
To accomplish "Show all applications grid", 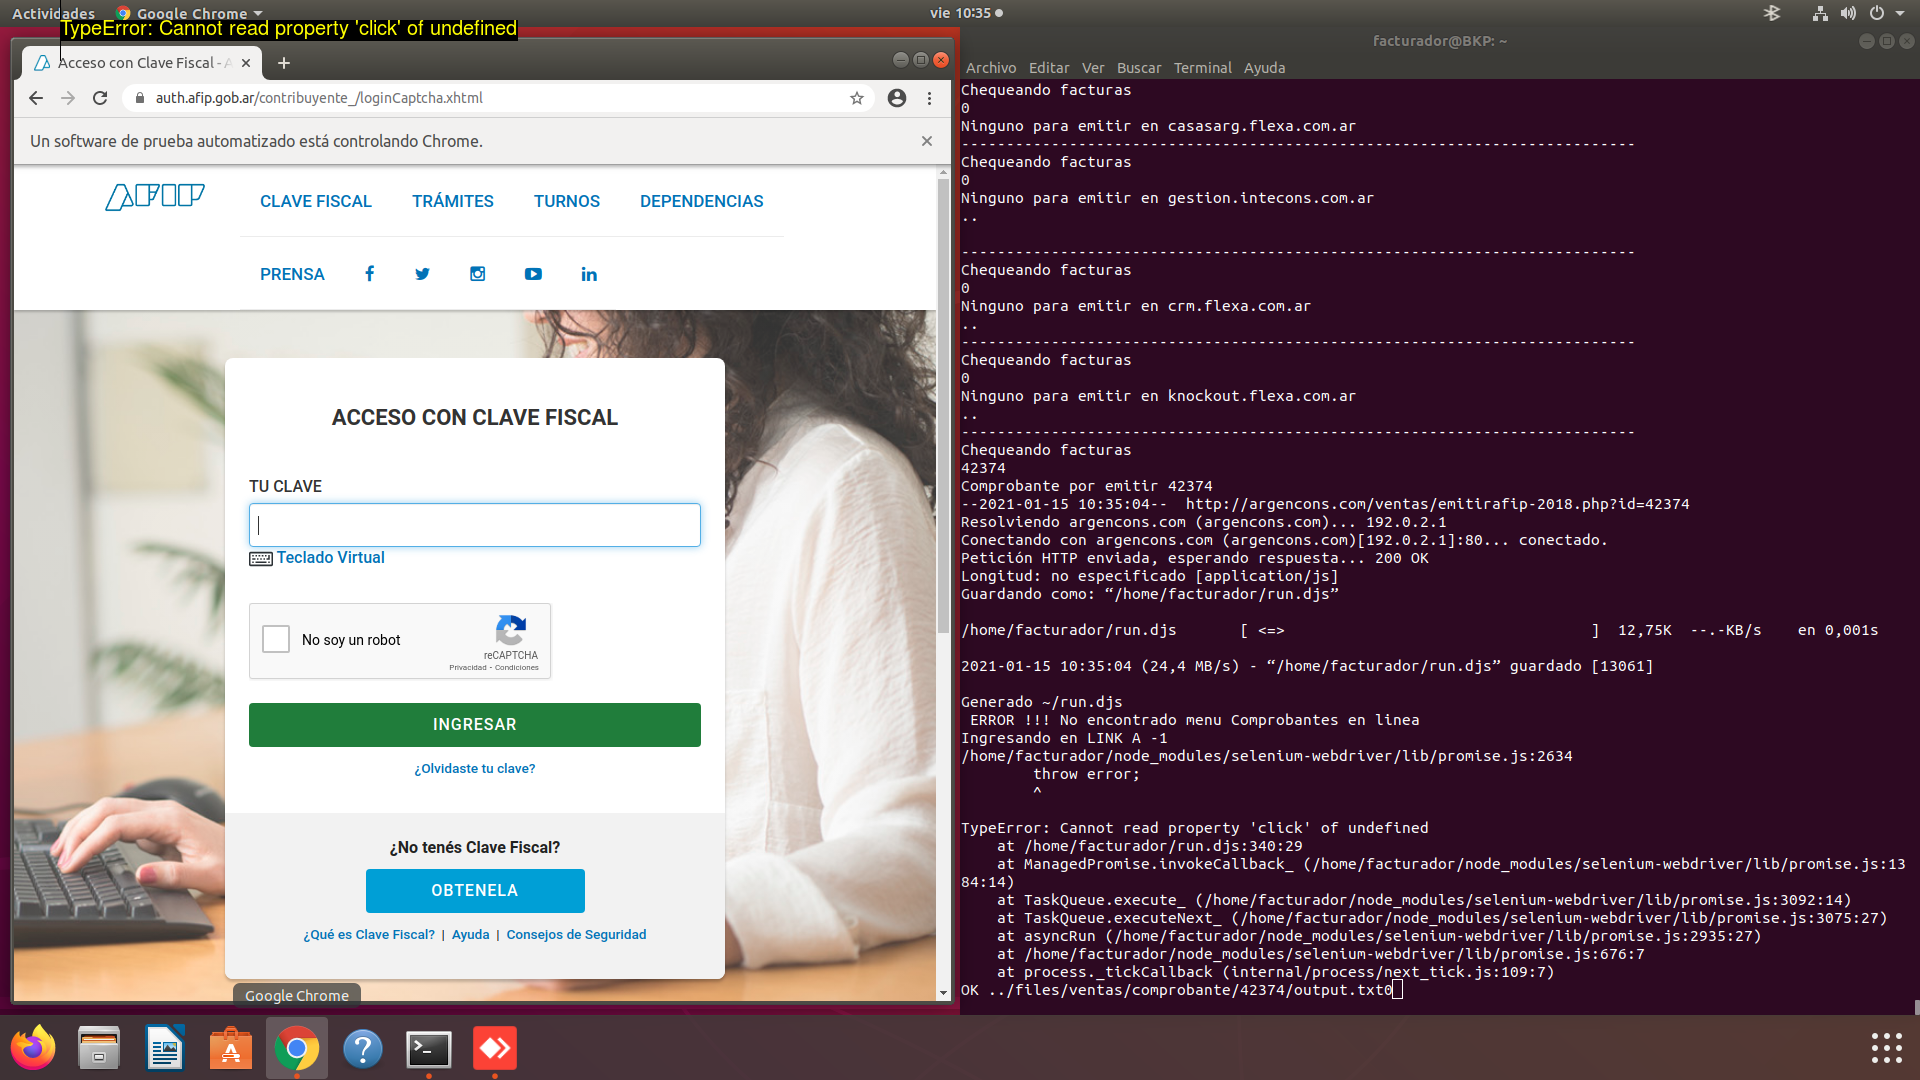I will click(x=1886, y=1048).
